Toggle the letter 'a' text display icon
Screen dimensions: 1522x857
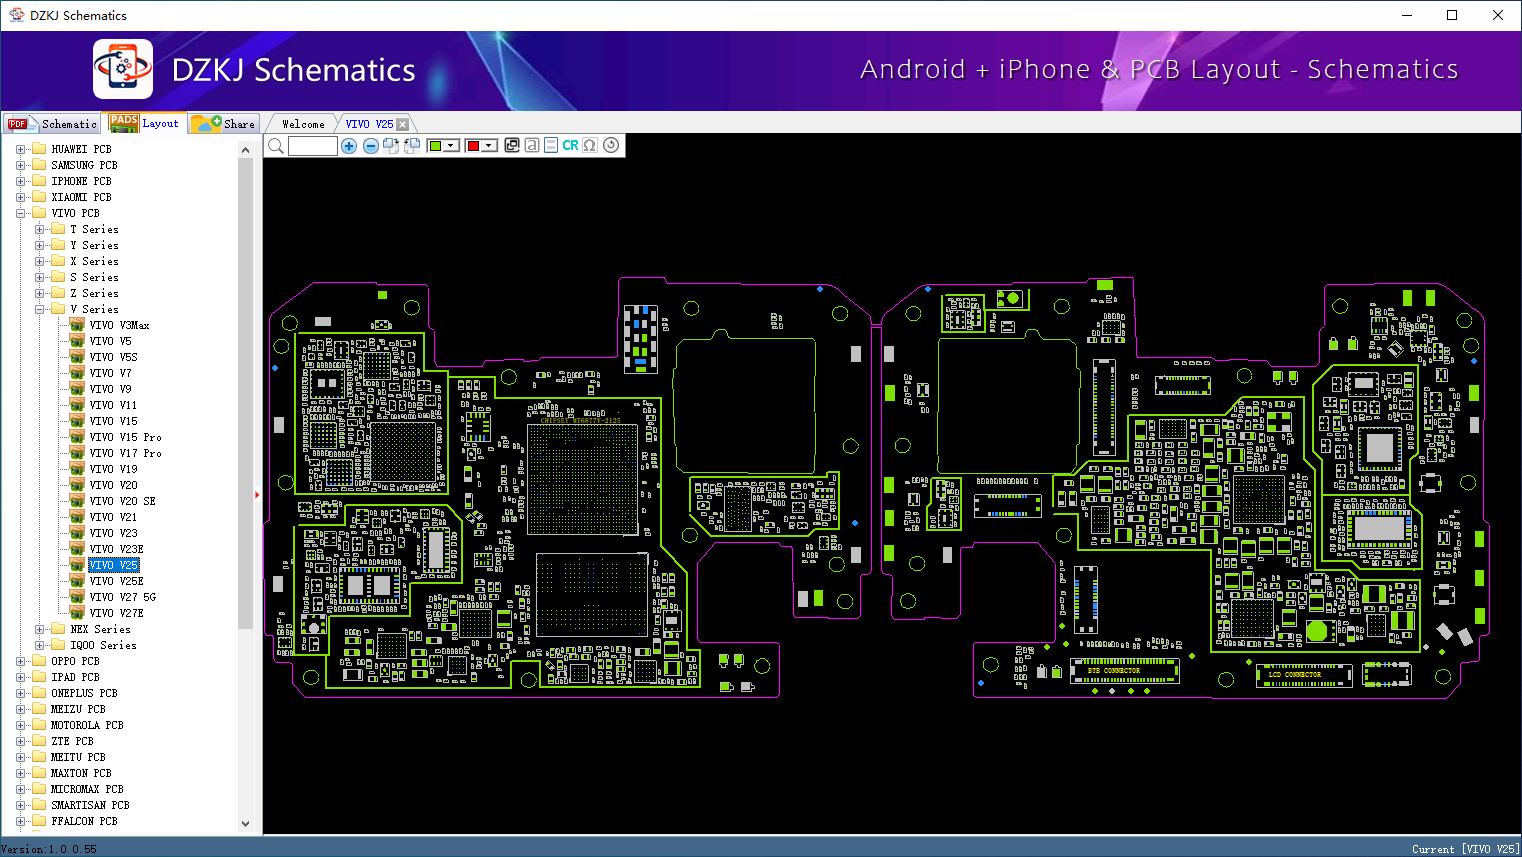(x=532, y=145)
